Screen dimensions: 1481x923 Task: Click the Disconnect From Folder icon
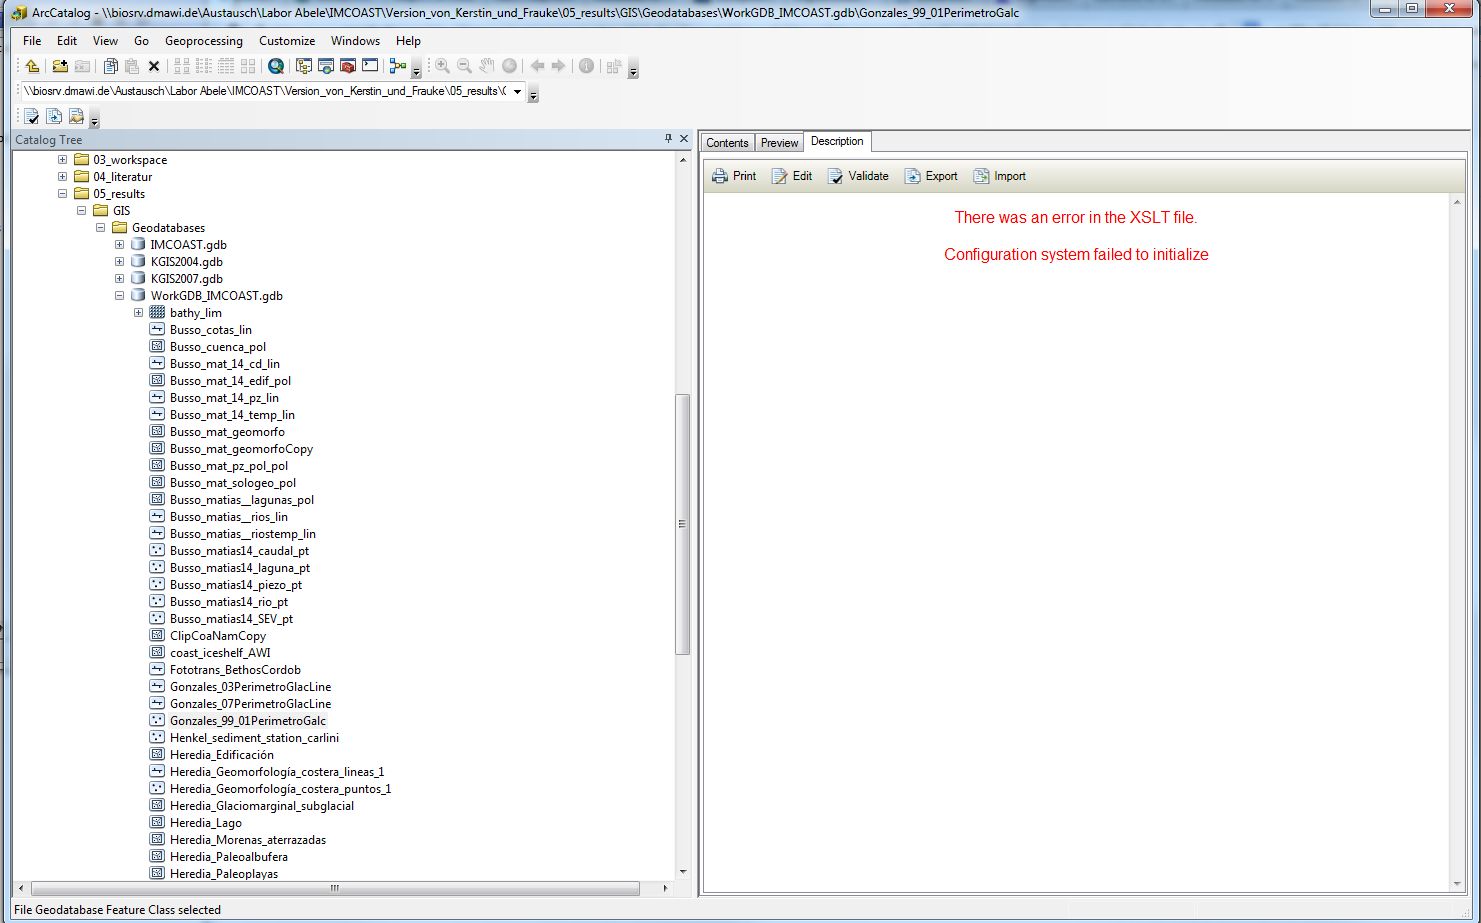click(82, 66)
